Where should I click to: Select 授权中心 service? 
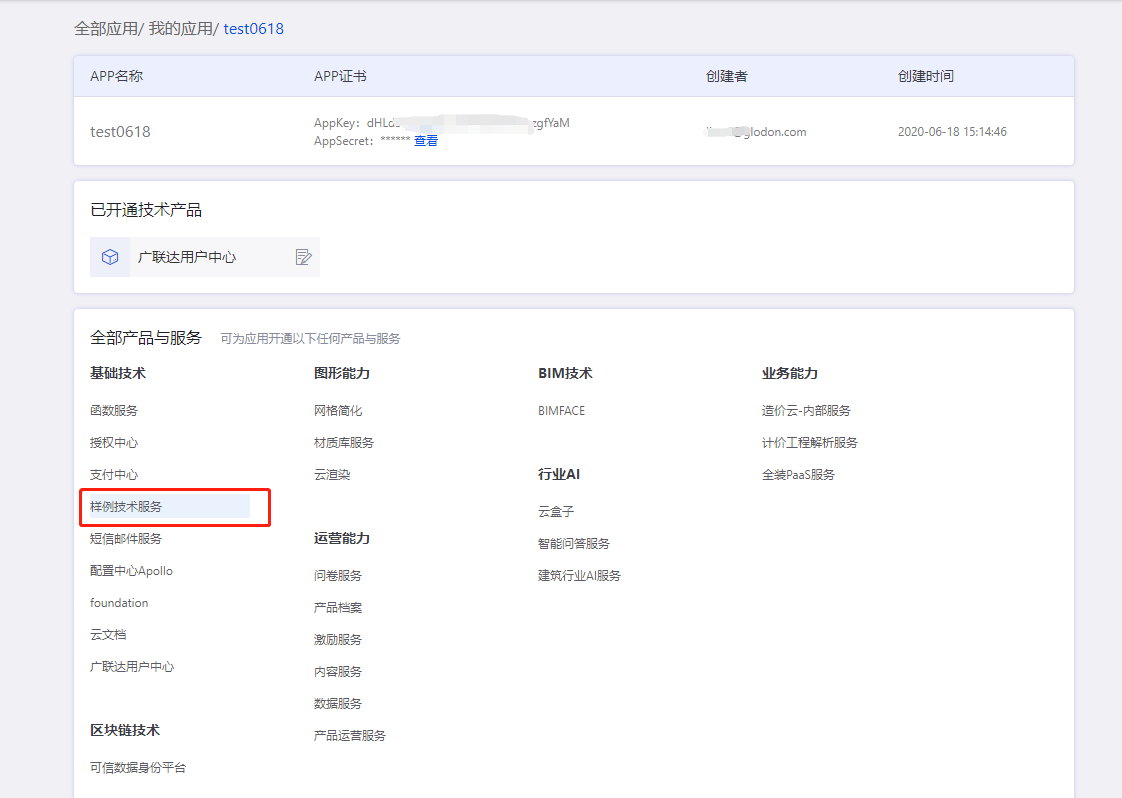(114, 443)
